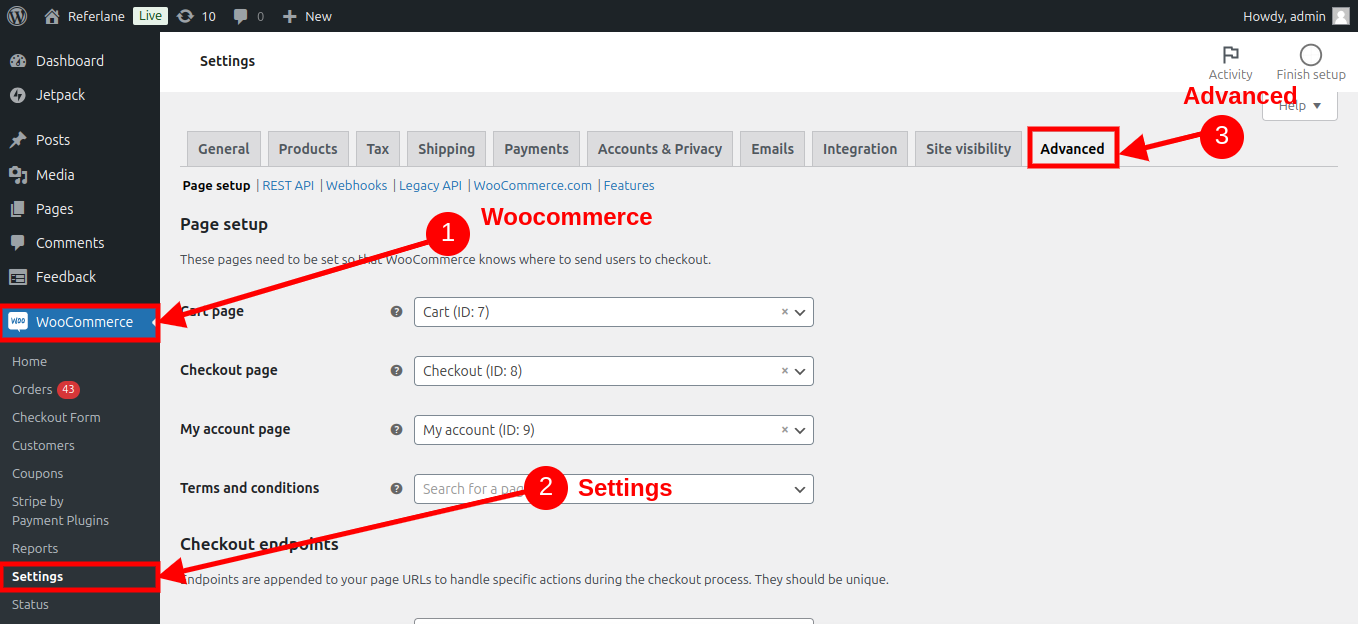Click the comments bubble icon in admin bar
This screenshot has width=1358, height=624.
241,16
